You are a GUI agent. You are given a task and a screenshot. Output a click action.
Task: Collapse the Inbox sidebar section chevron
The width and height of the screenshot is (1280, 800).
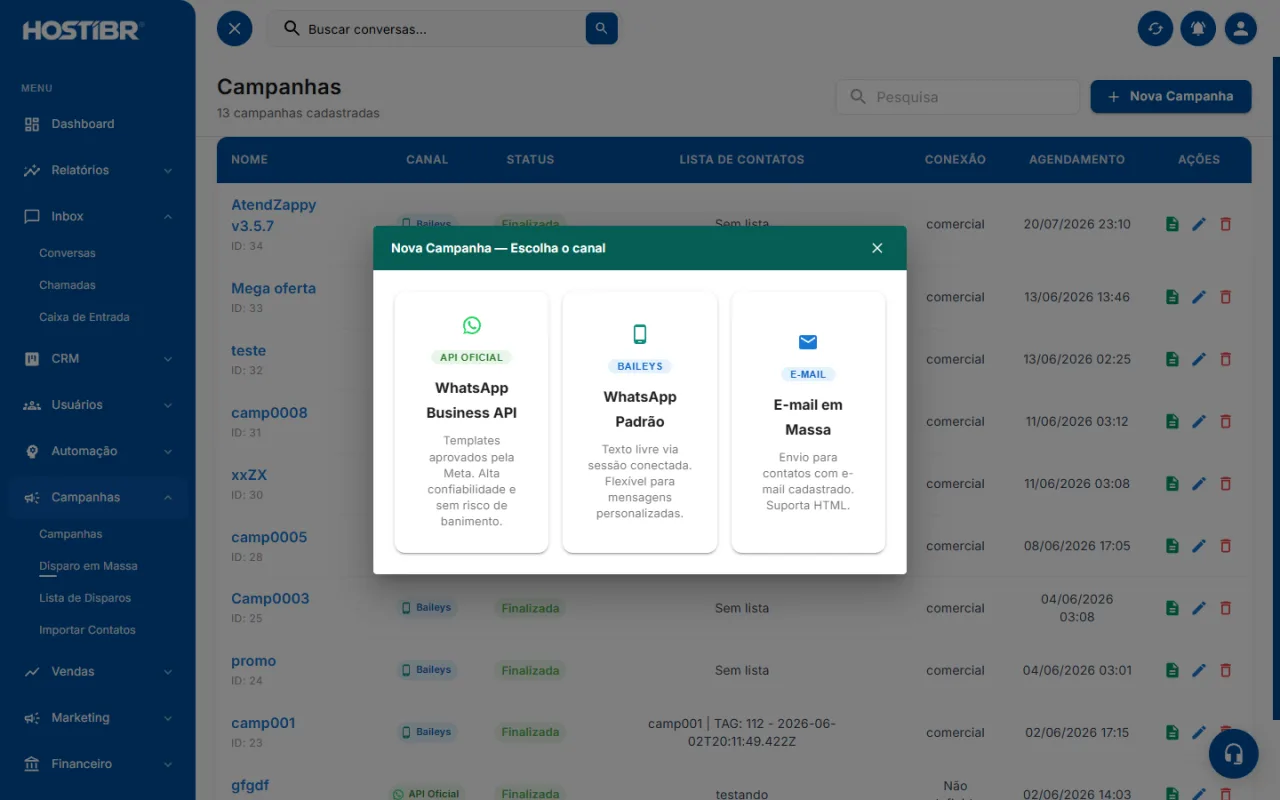(168, 217)
